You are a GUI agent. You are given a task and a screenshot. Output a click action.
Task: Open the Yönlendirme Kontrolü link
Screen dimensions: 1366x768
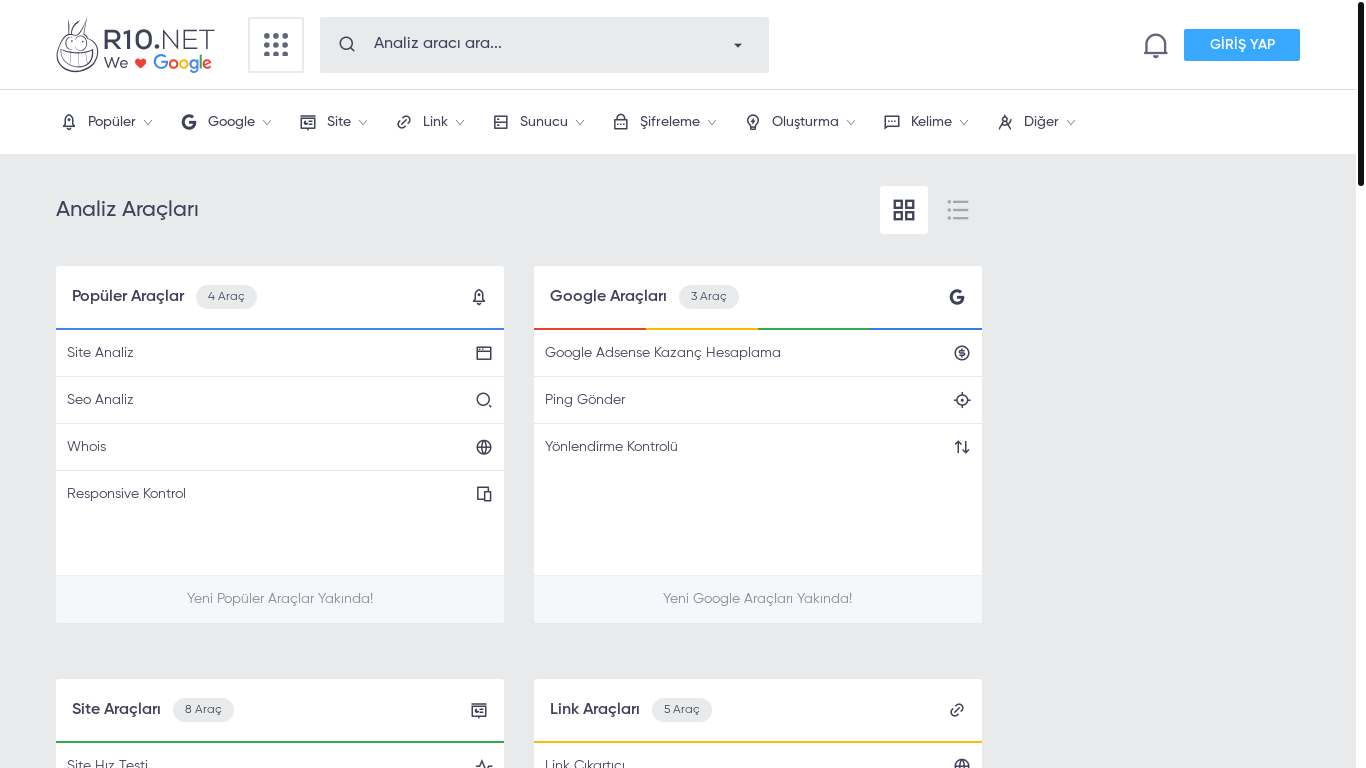[611, 447]
